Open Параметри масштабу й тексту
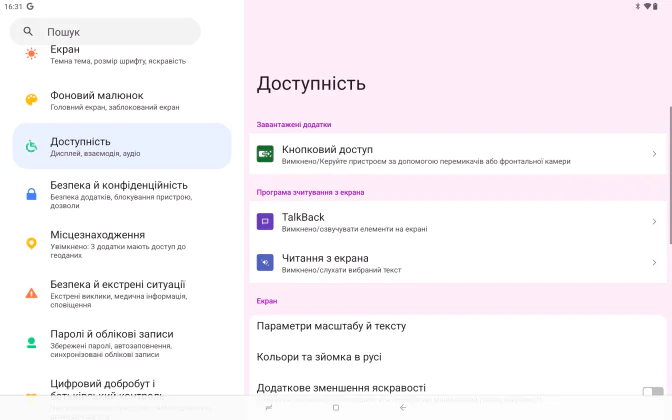 click(x=458, y=326)
